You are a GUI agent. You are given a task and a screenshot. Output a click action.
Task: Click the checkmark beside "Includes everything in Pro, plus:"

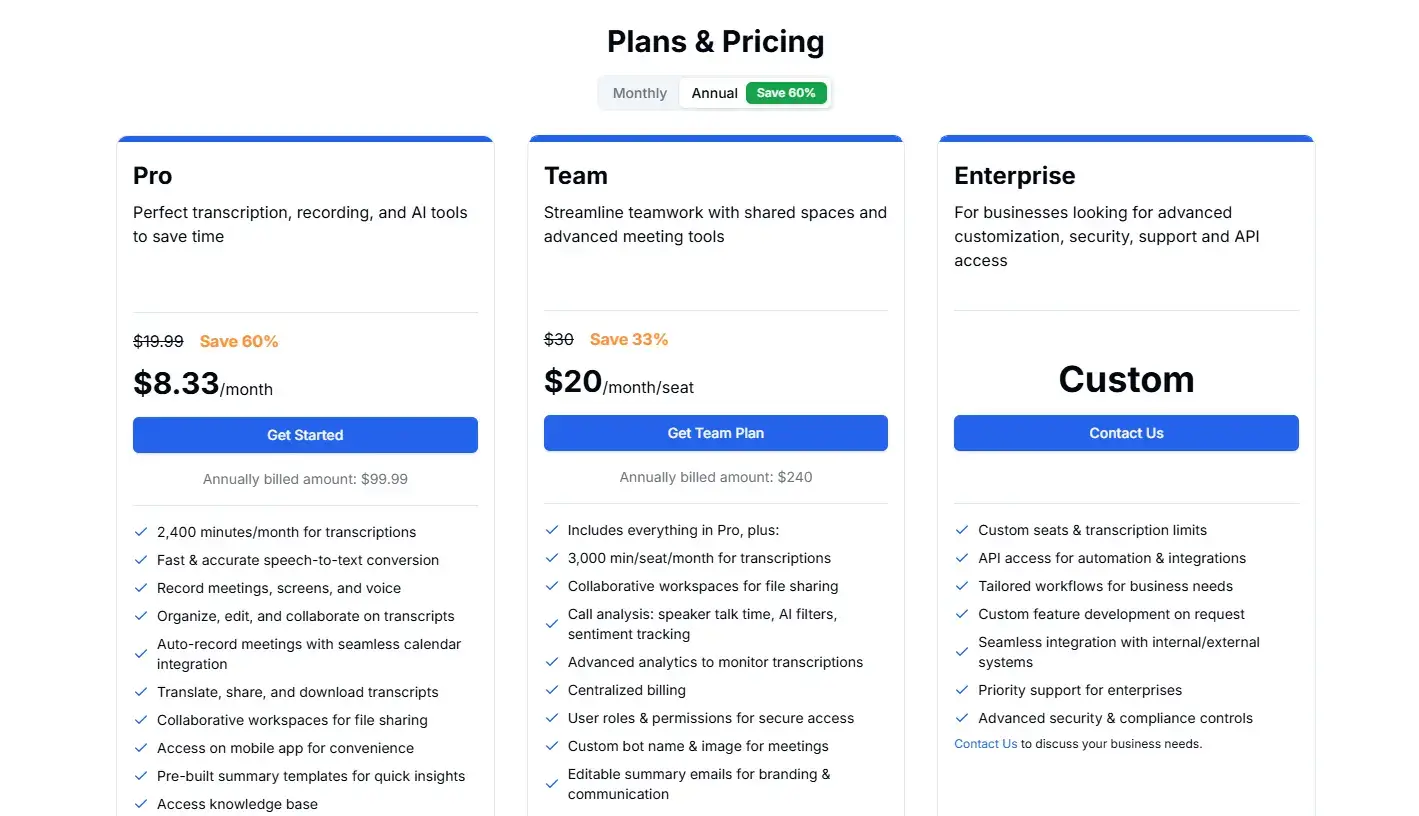[x=551, y=530]
